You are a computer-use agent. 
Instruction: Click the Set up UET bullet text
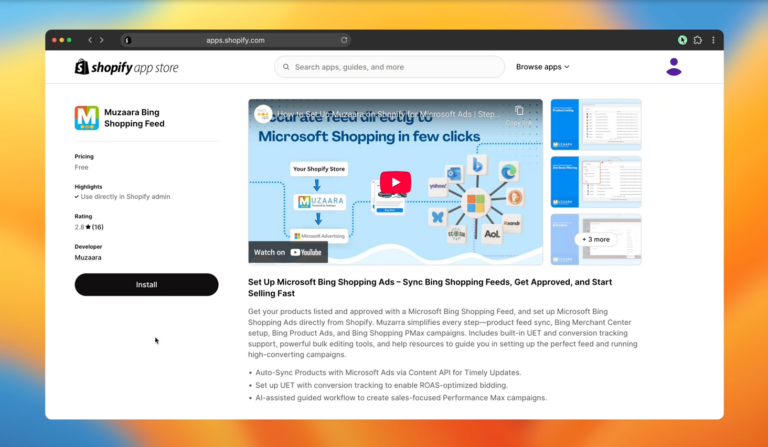382,385
